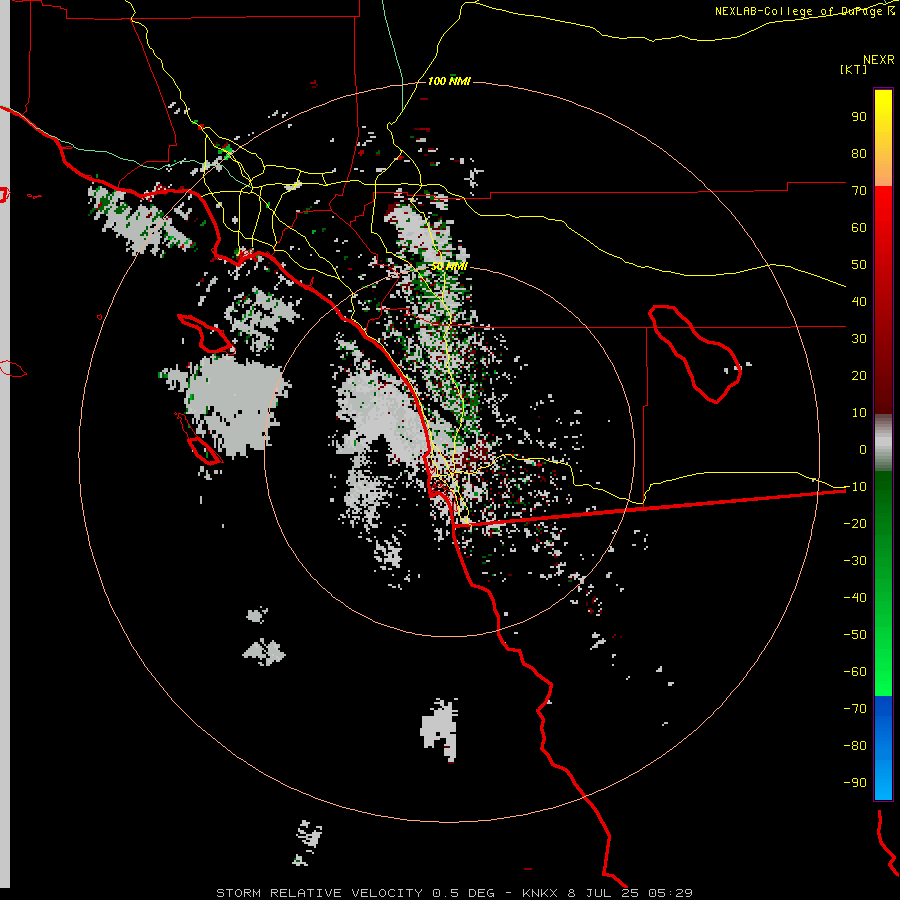Click the 60 value on velocity scale
The image size is (900, 900).
(859, 227)
